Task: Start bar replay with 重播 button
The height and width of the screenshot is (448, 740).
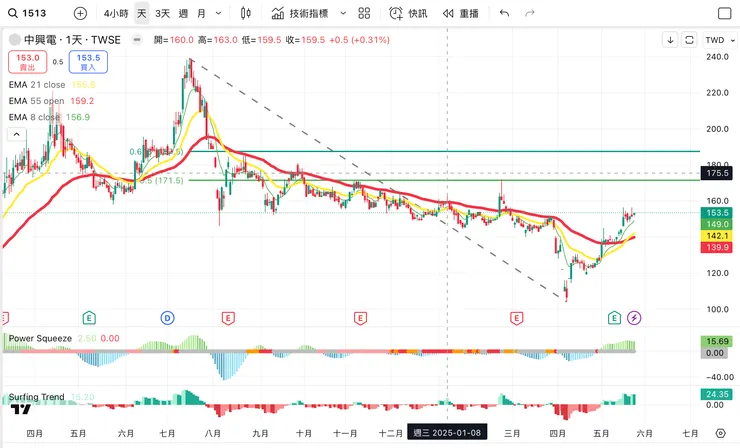Action: tap(461, 13)
